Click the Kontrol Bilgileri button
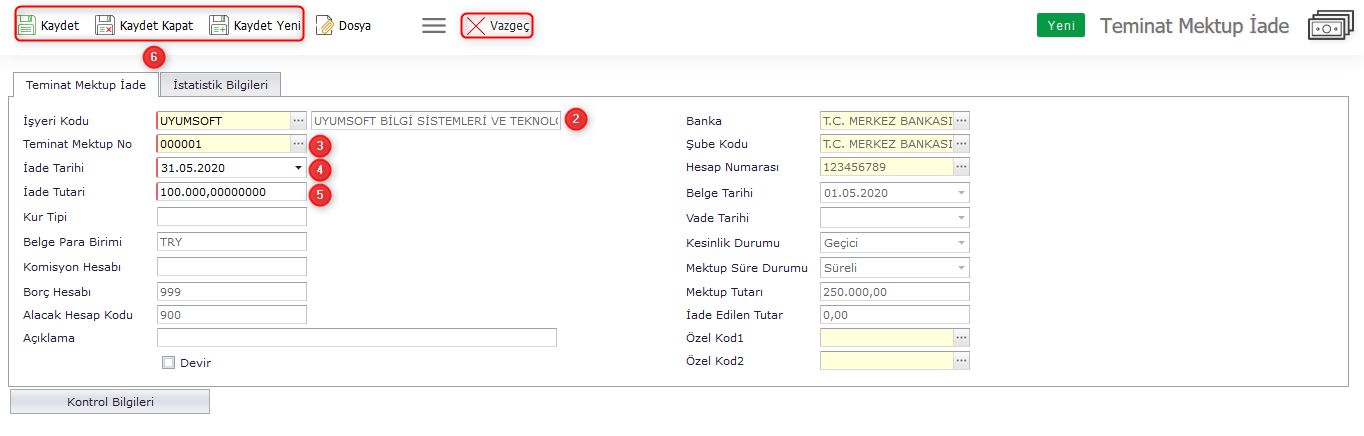This screenshot has height=436, width=1364. (110, 402)
